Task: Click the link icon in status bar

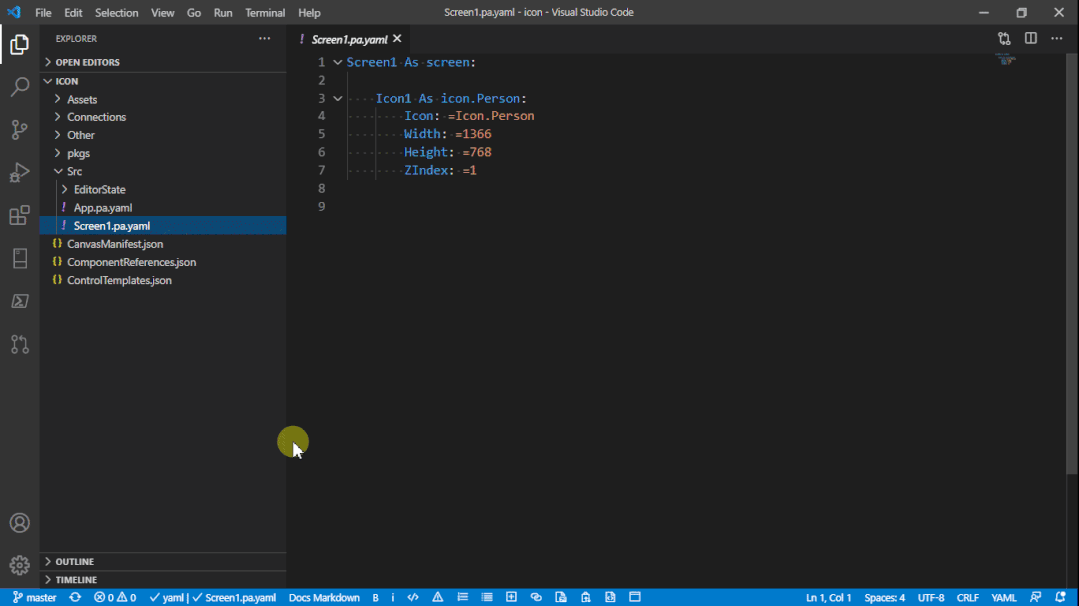Action: (x=536, y=597)
